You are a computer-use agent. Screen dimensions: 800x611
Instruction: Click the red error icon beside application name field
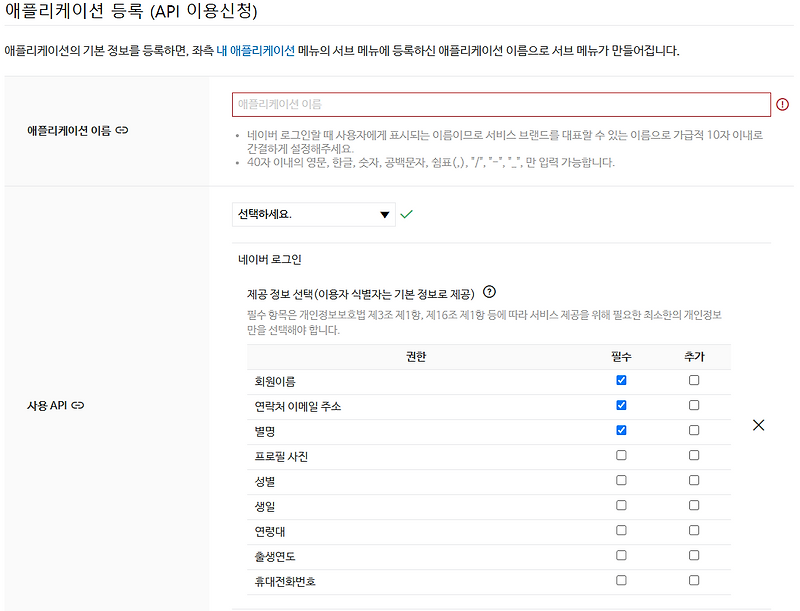click(783, 104)
